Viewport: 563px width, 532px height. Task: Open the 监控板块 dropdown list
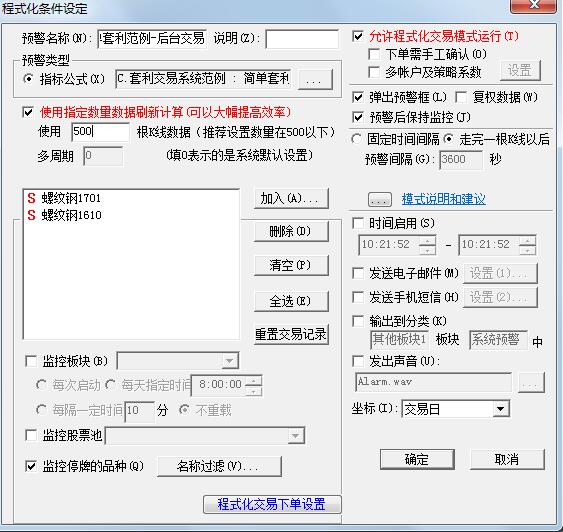(x=229, y=361)
